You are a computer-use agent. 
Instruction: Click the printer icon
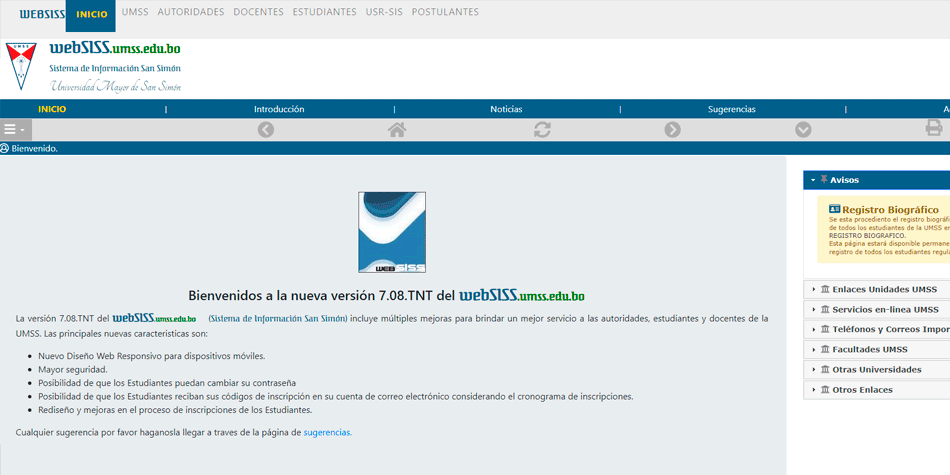[934, 128]
